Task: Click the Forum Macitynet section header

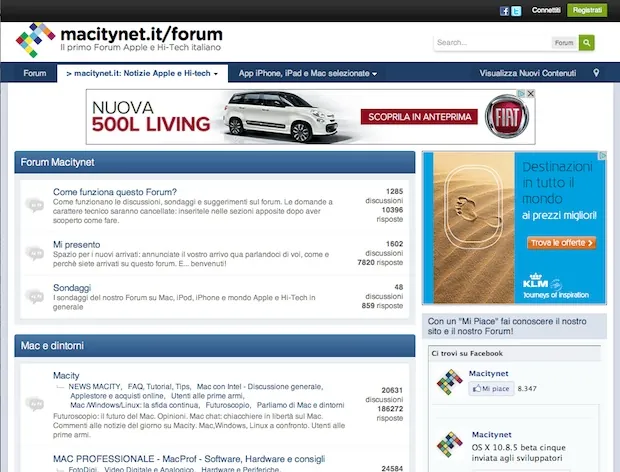Action: 215,162
